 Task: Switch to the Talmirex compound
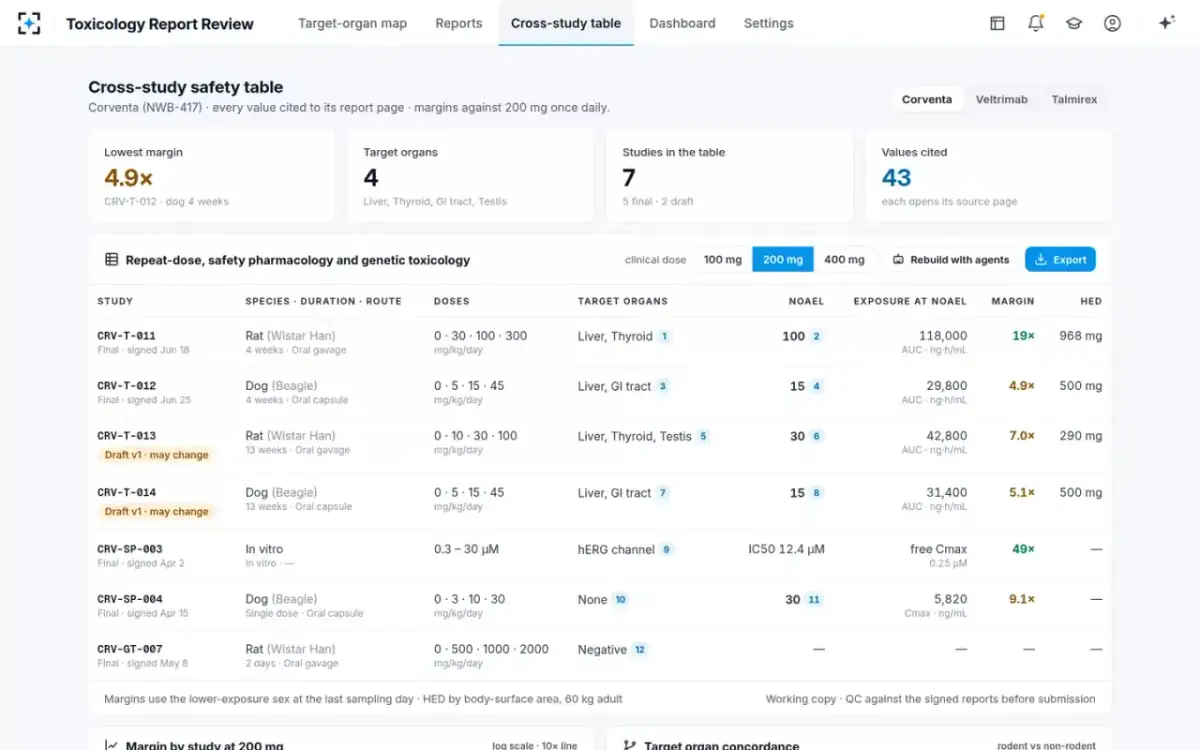coord(1074,100)
